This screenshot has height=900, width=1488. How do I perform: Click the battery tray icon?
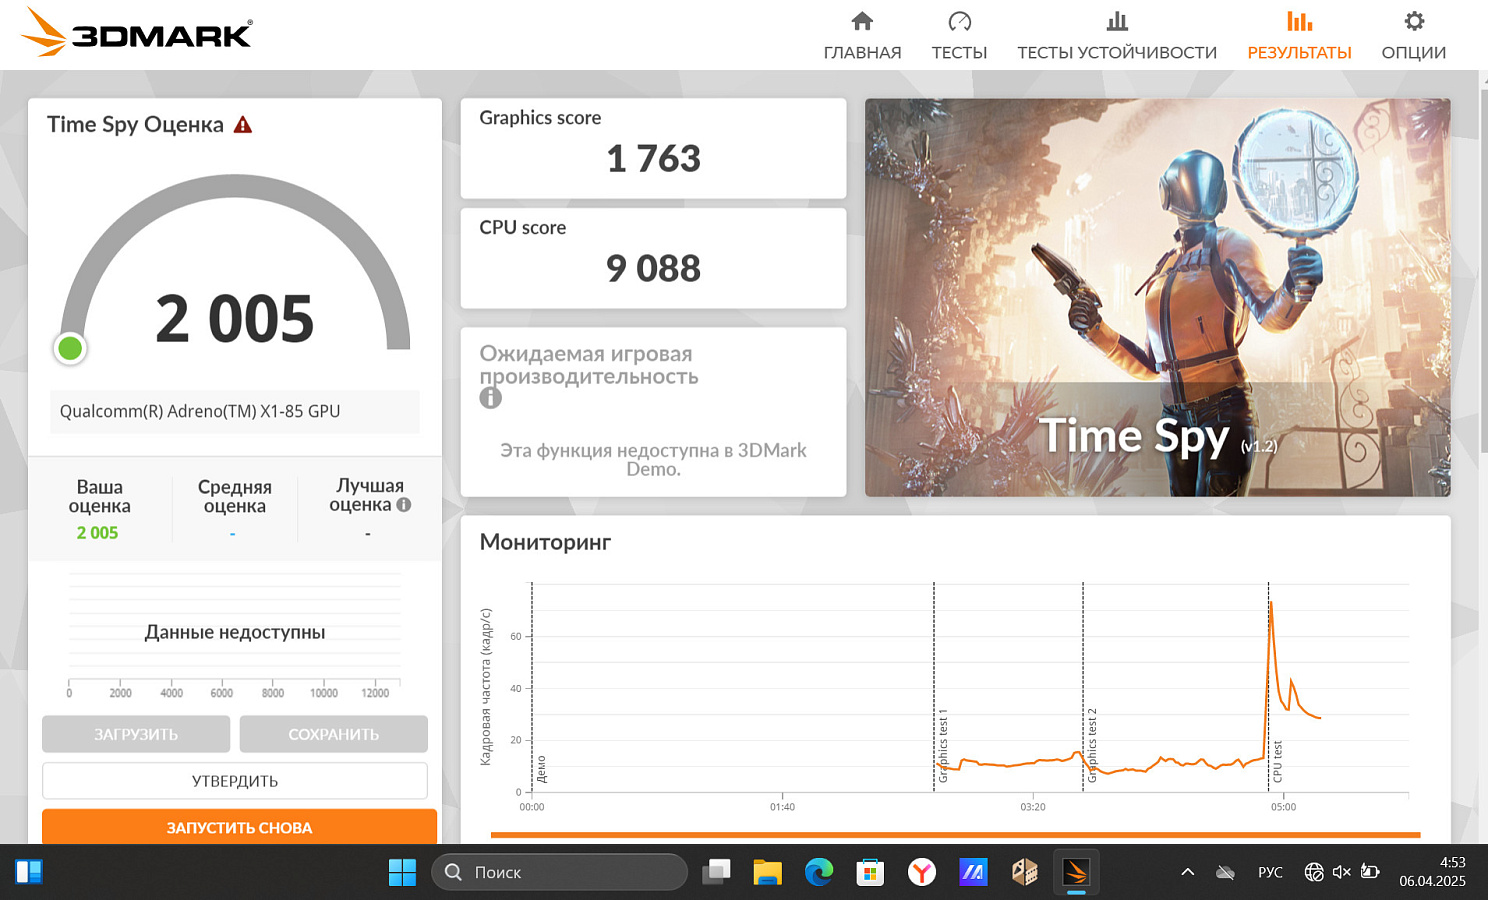[1370, 872]
